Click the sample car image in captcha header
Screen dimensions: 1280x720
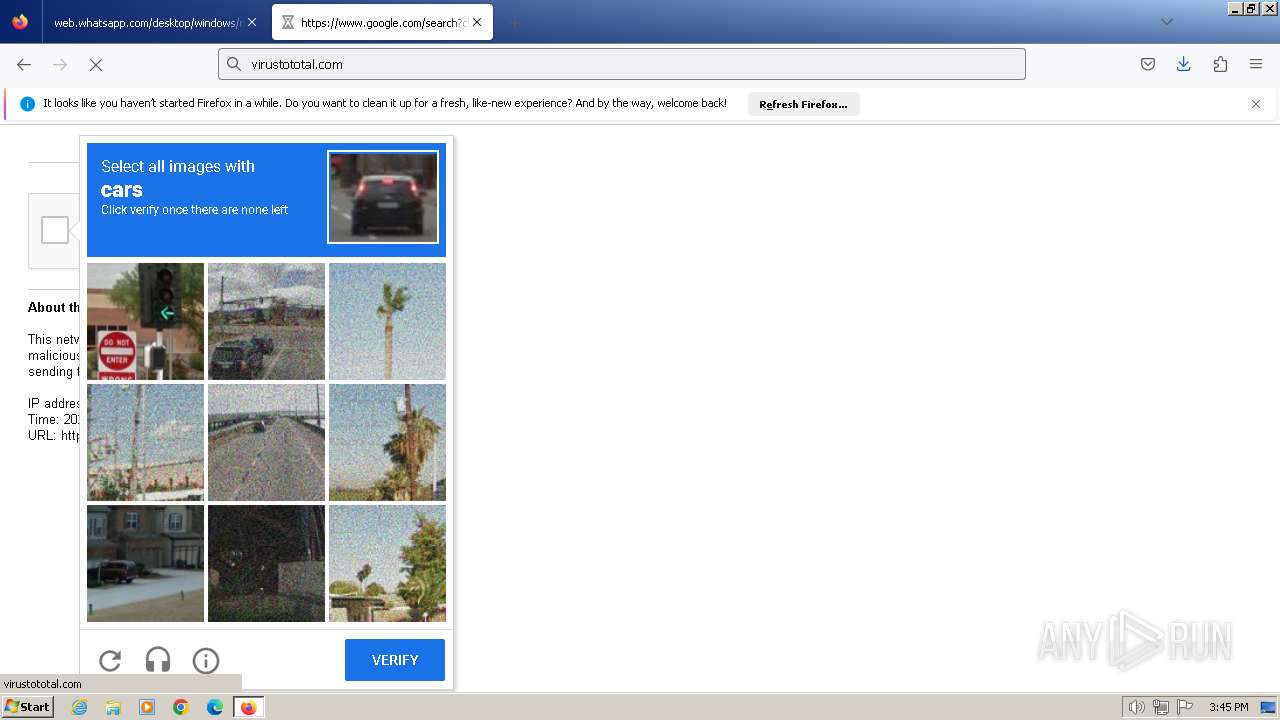tap(383, 197)
